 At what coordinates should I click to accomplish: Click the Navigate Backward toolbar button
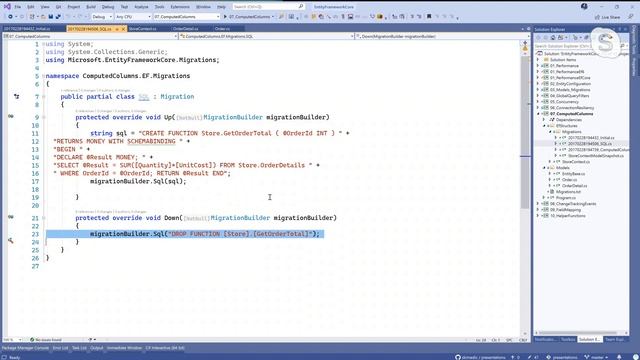coord(10,17)
